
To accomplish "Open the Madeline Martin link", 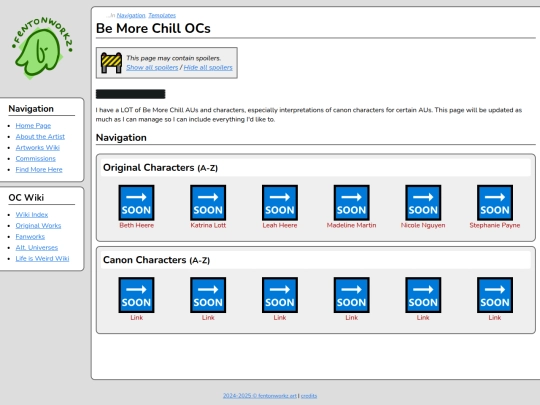I will point(351,225).
